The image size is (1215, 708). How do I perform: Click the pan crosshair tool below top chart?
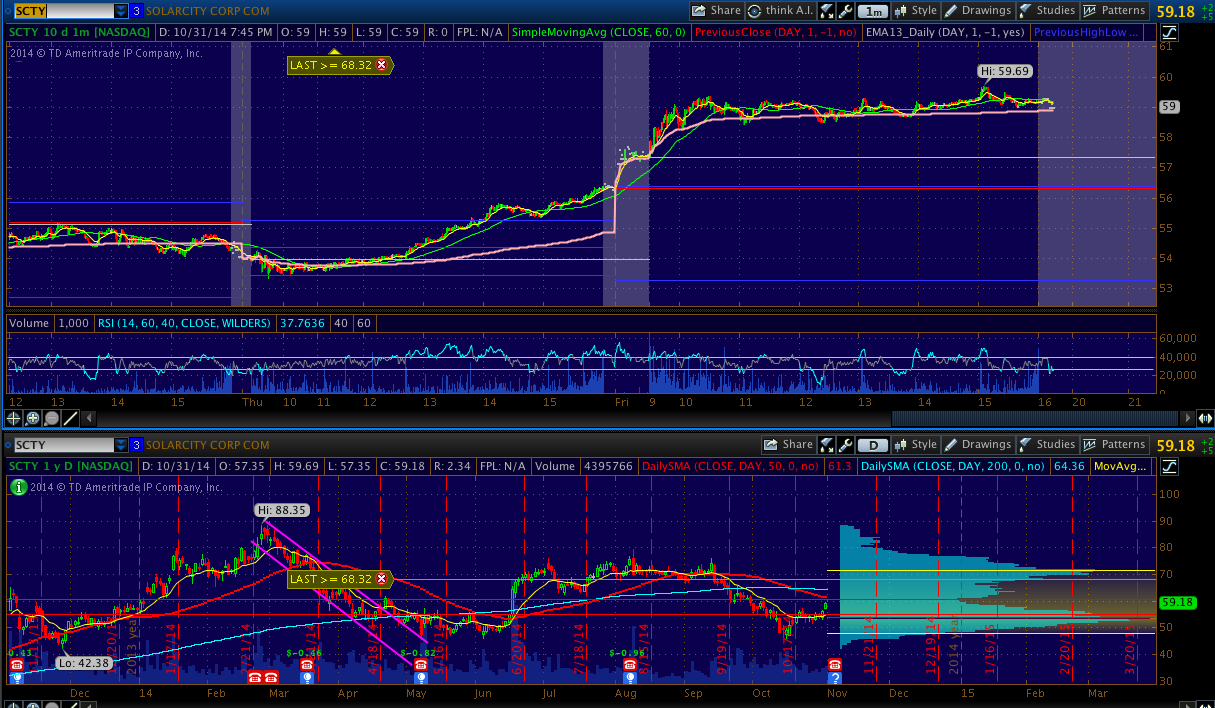pos(16,418)
